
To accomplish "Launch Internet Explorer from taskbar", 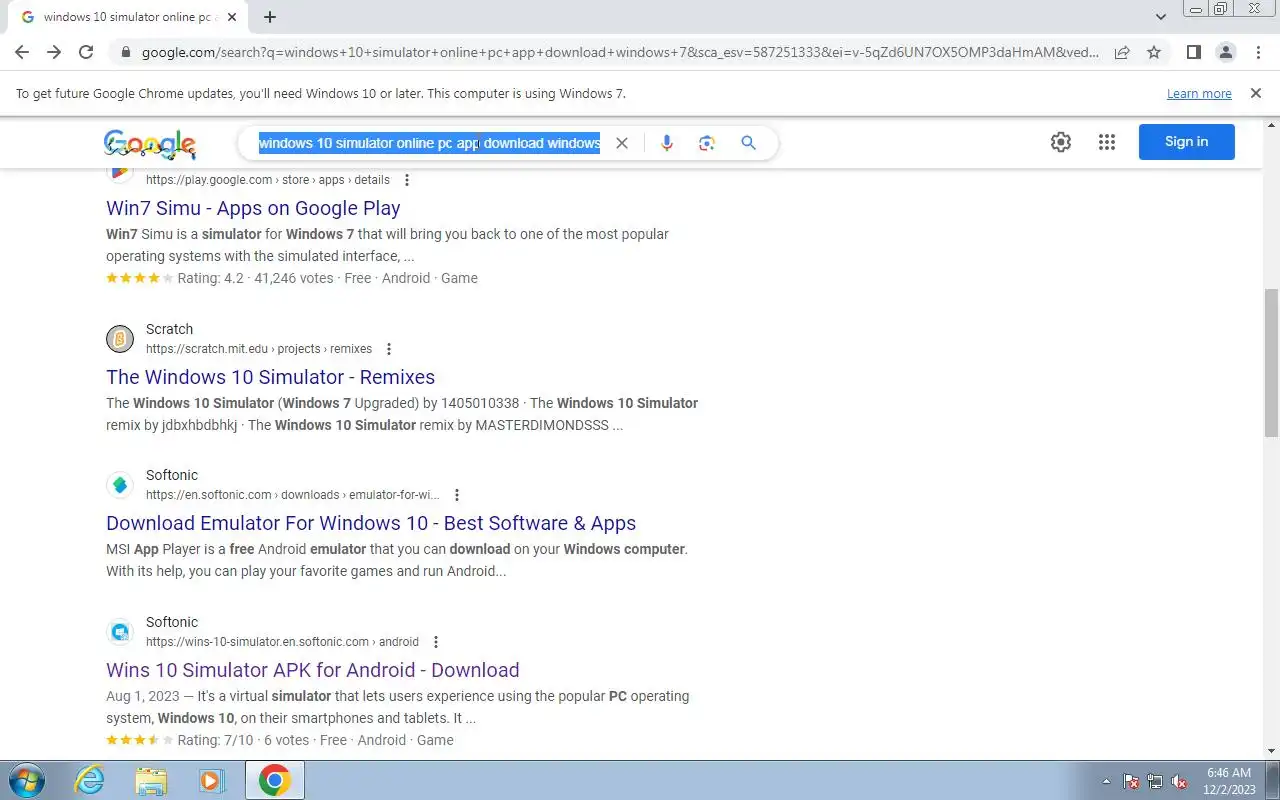I will point(90,780).
